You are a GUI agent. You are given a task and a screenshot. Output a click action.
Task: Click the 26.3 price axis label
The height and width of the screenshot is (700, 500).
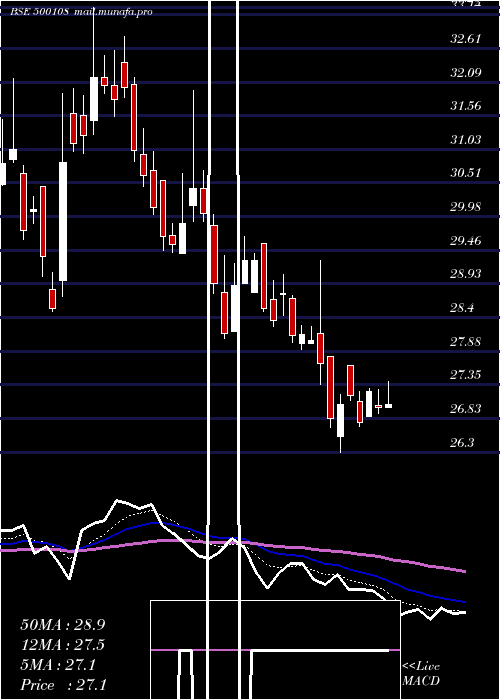pyautogui.click(x=462, y=442)
